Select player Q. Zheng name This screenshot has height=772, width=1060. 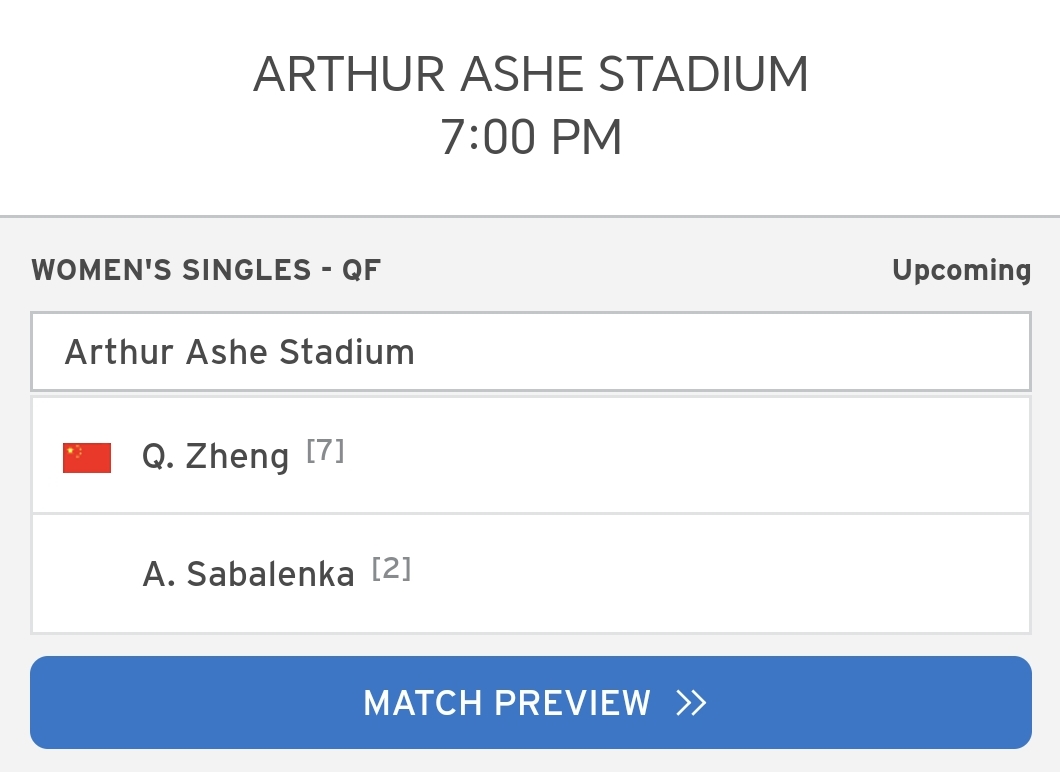pyautogui.click(x=215, y=456)
